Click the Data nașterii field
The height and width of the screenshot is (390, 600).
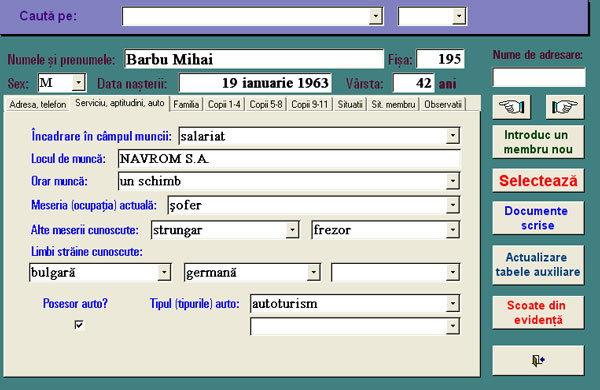pos(255,83)
